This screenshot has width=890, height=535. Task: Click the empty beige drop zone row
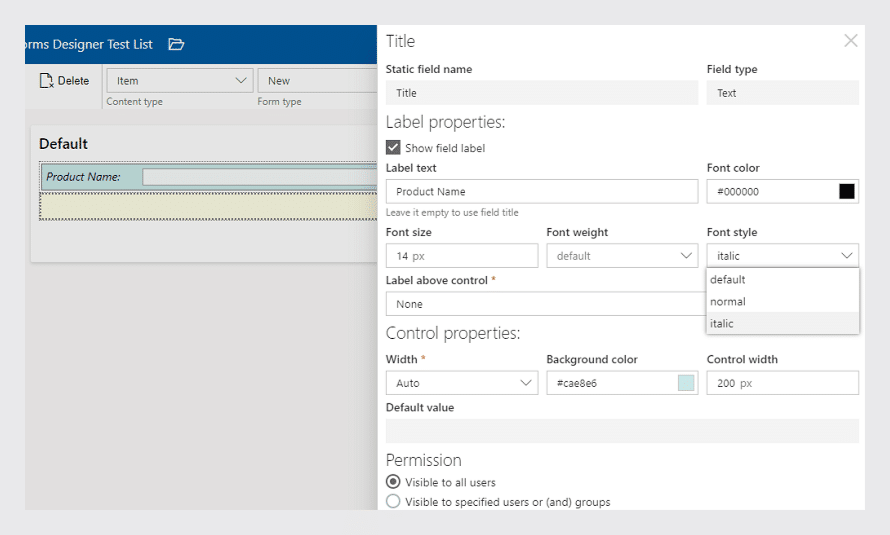pos(208,207)
